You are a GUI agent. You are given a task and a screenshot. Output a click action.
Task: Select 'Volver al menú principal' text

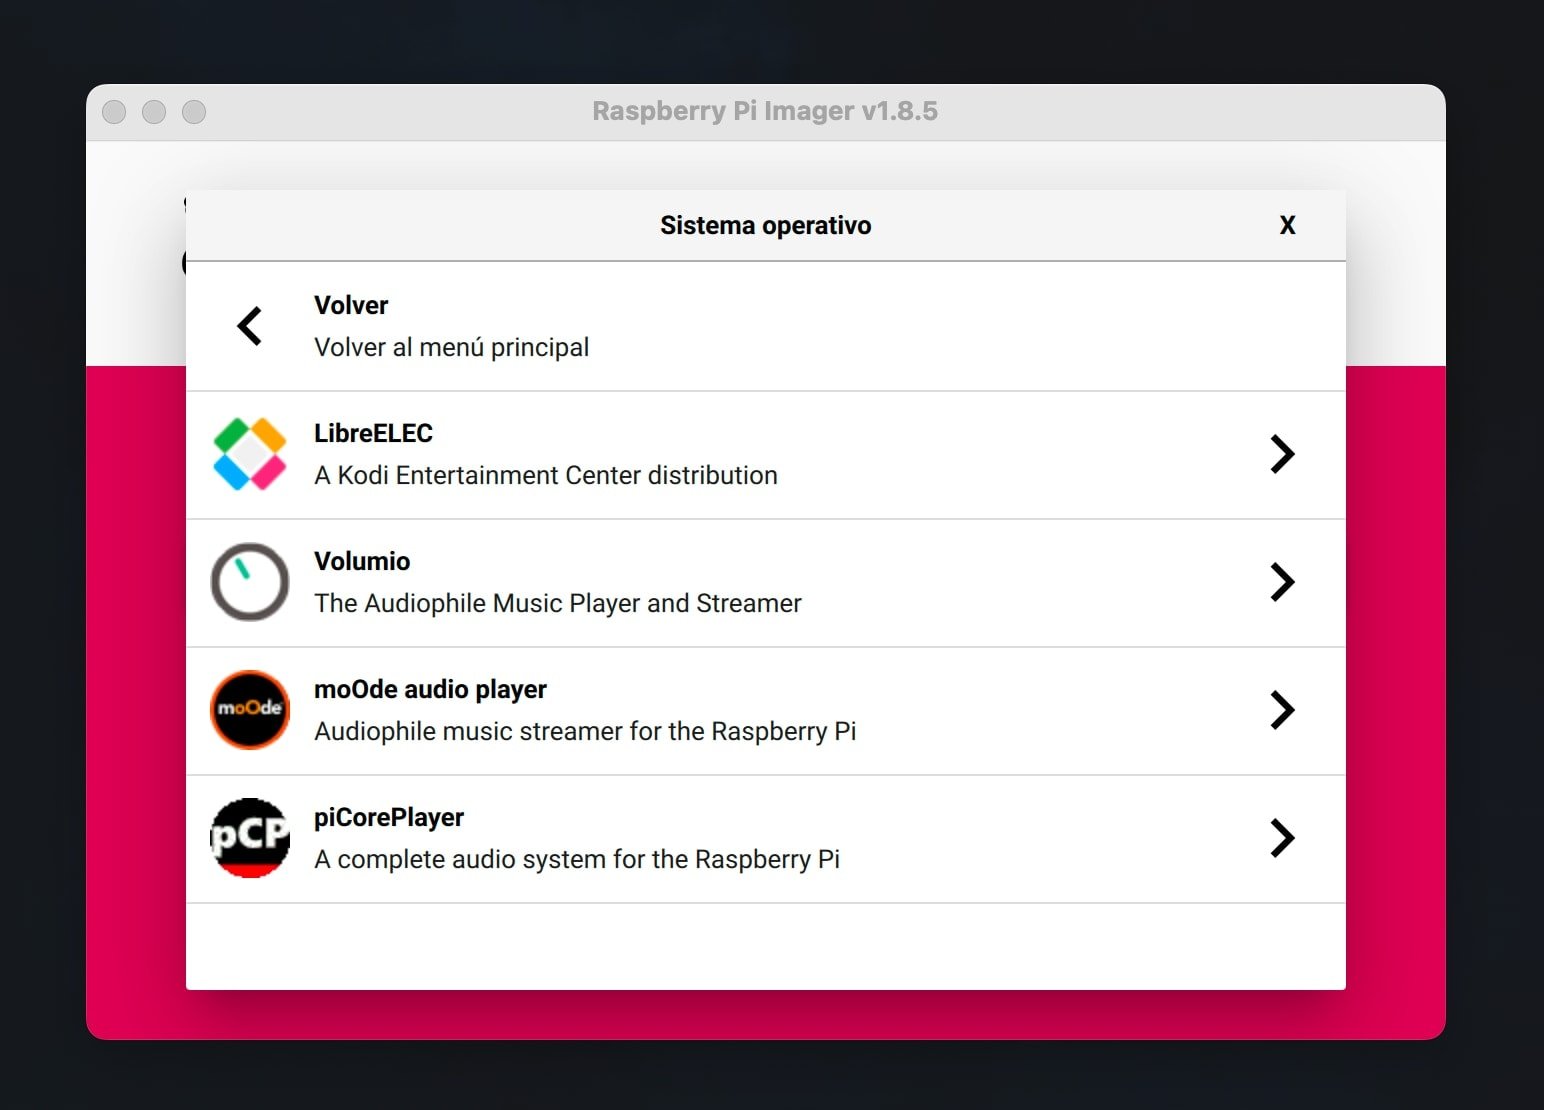tap(451, 347)
